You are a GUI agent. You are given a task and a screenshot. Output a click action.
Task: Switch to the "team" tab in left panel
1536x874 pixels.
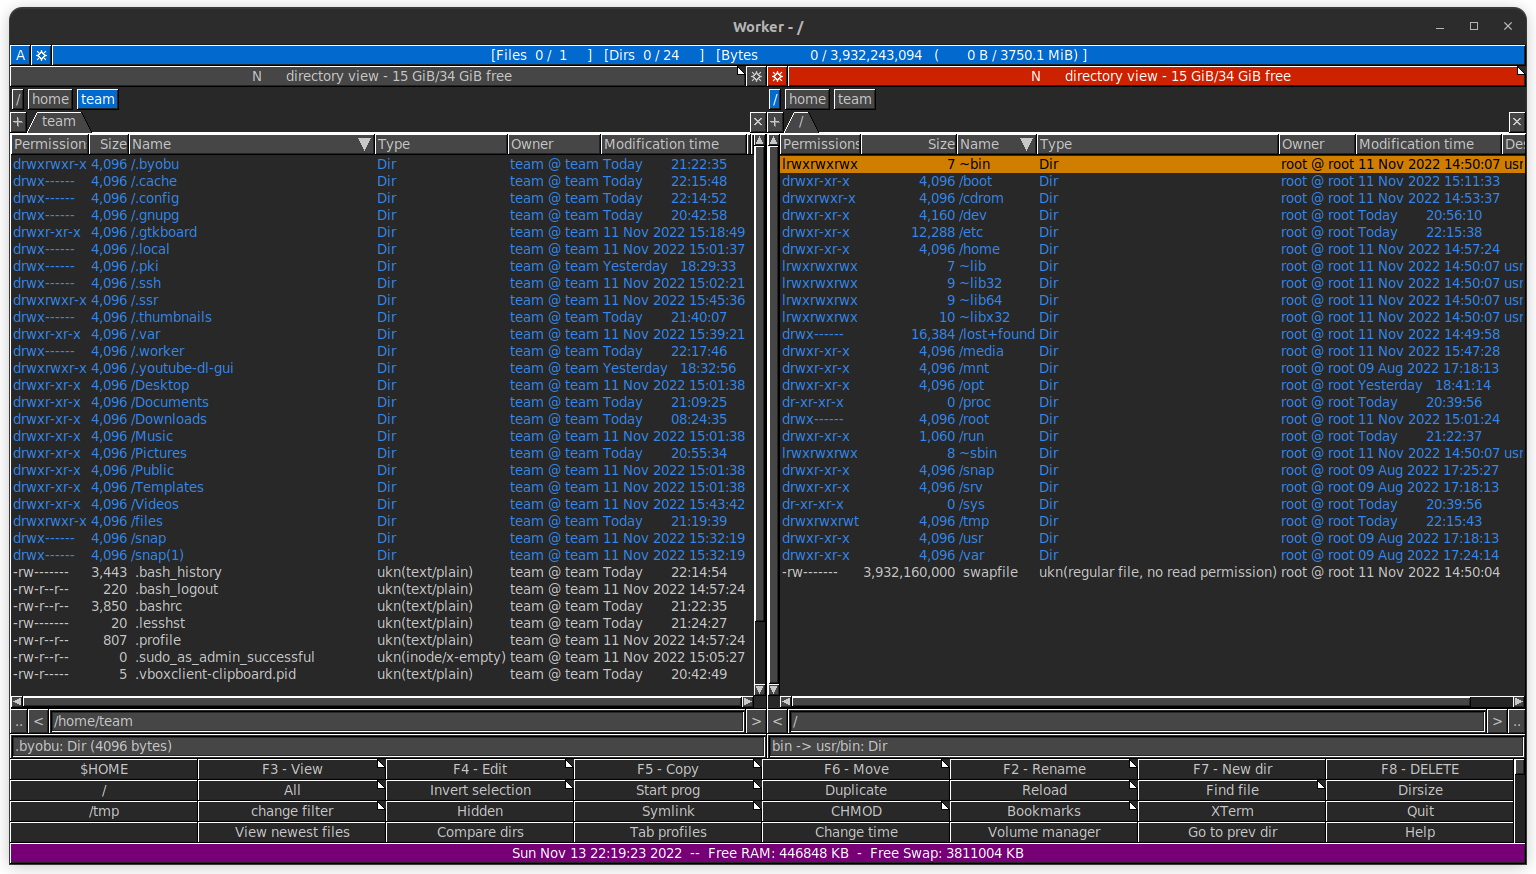tap(57, 121)
